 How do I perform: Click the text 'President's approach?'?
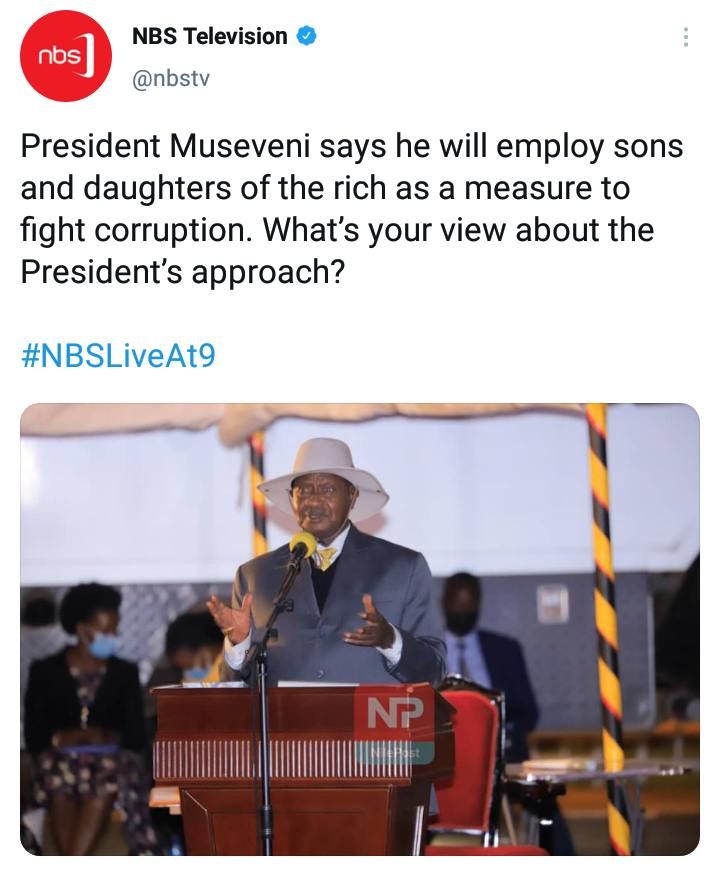[x=182, y=272]
